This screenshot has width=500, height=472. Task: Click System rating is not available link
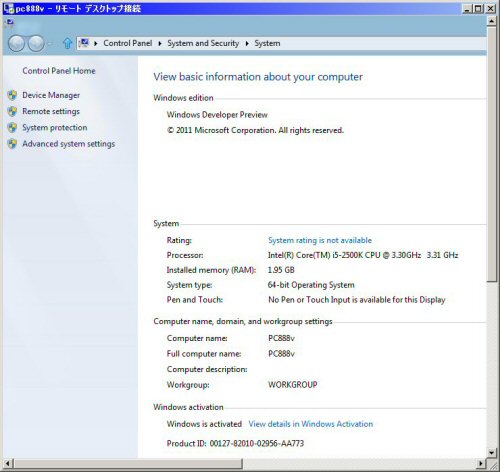coord(320,240)
